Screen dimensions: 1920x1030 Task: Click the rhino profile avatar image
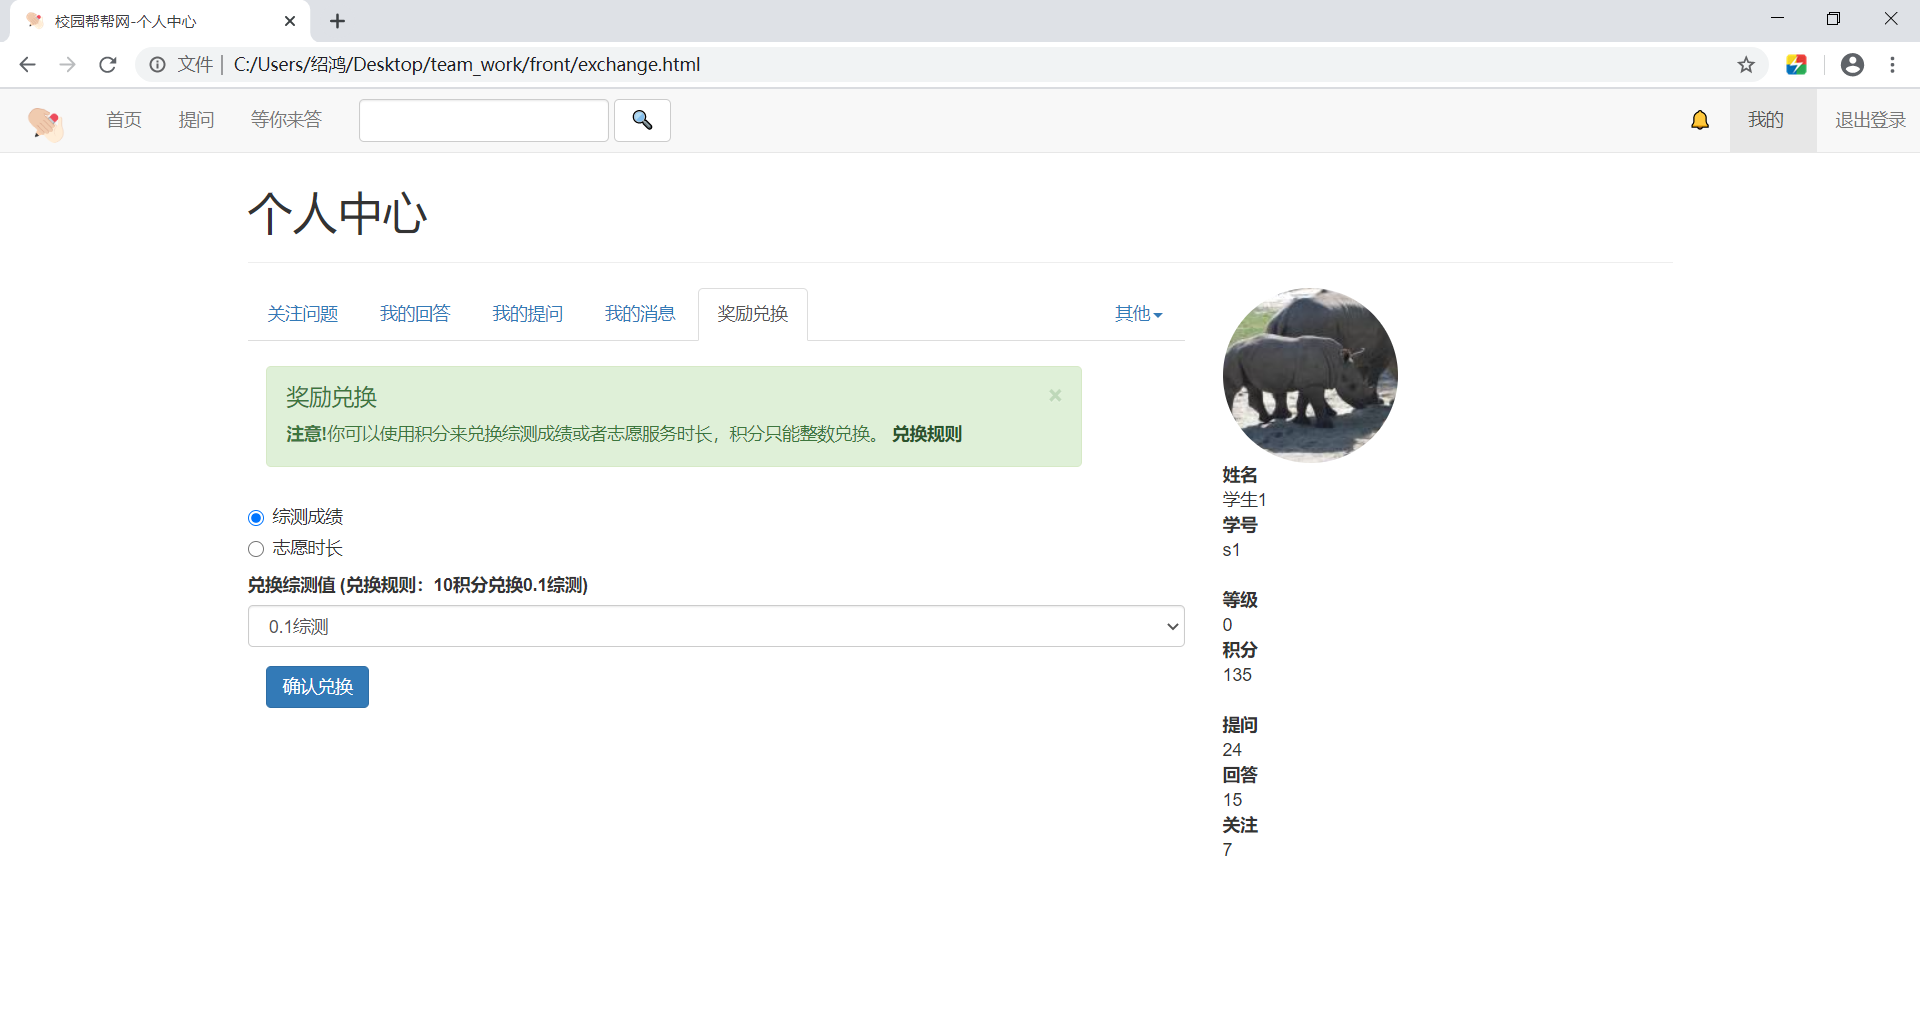(1310, 375)
